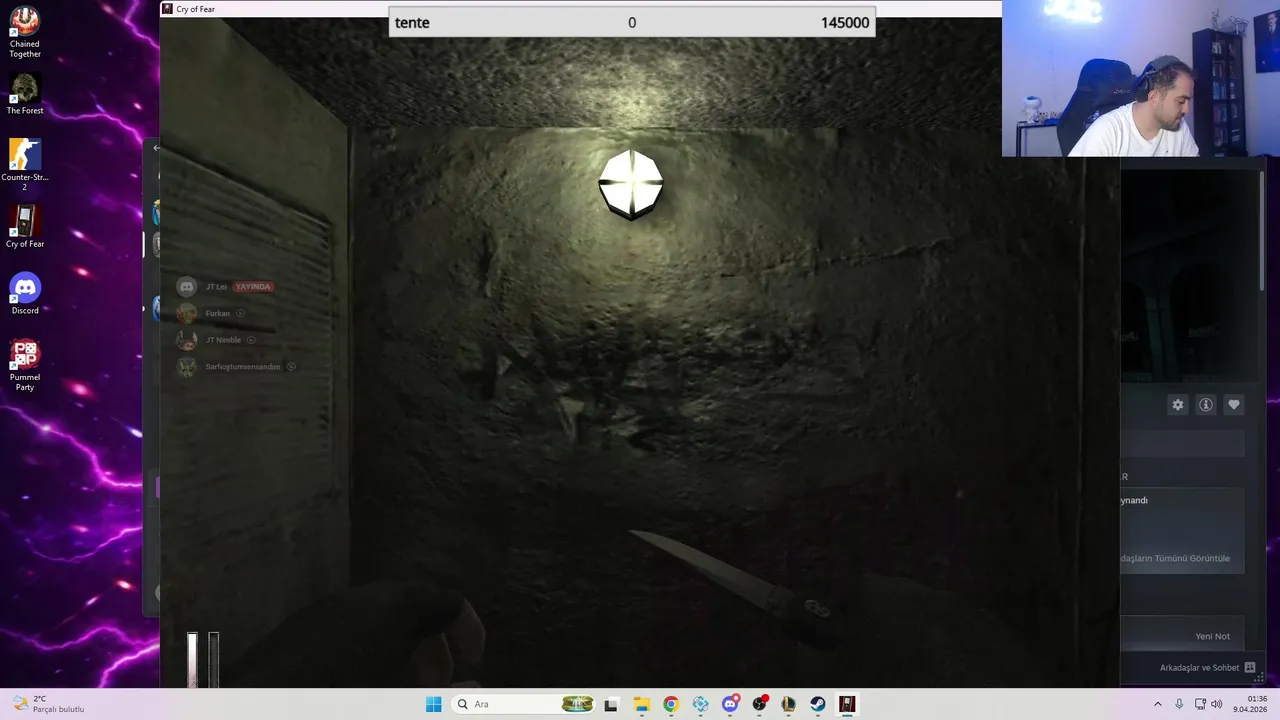The image size is (1280, 720).
Task: Open network settings in the tray
Action: point(1199,704)
